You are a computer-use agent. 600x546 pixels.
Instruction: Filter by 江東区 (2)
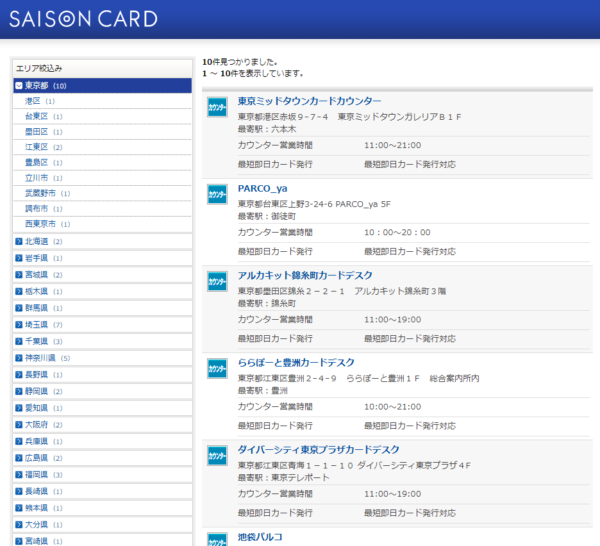[x=103, y=147]
